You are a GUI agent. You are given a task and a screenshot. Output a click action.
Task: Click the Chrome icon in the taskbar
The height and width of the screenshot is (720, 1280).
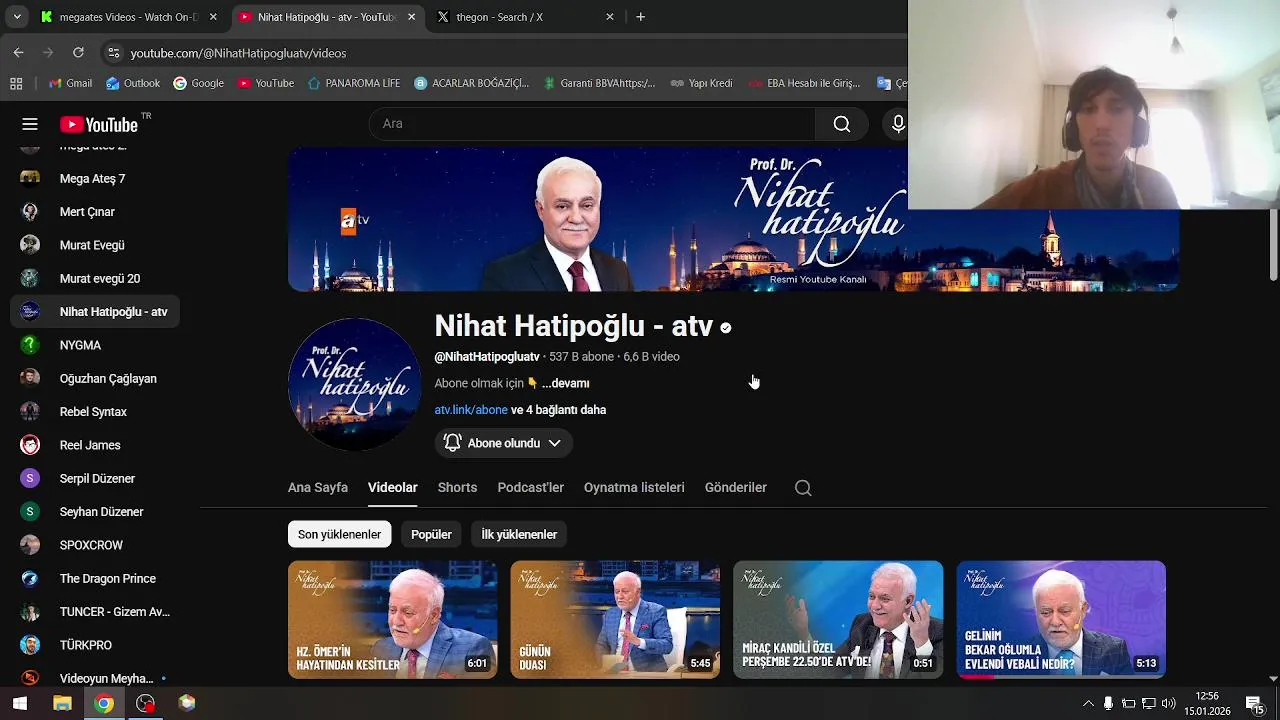coord(104,703)
